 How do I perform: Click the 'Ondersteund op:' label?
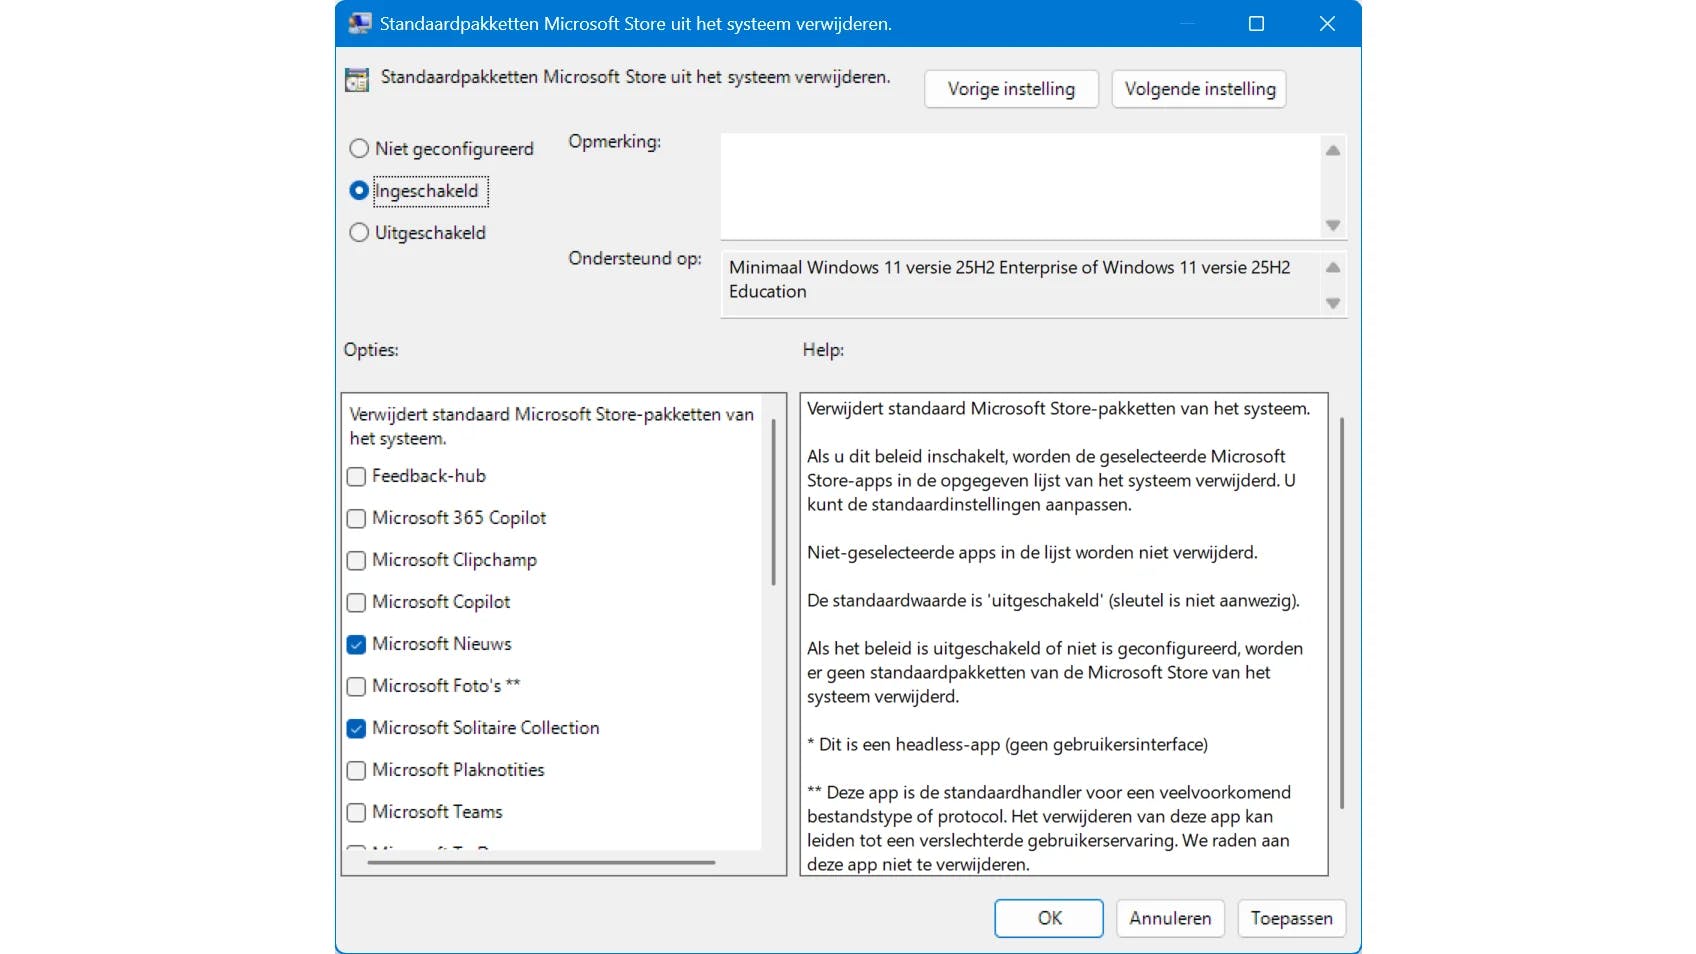click(635, 258)
